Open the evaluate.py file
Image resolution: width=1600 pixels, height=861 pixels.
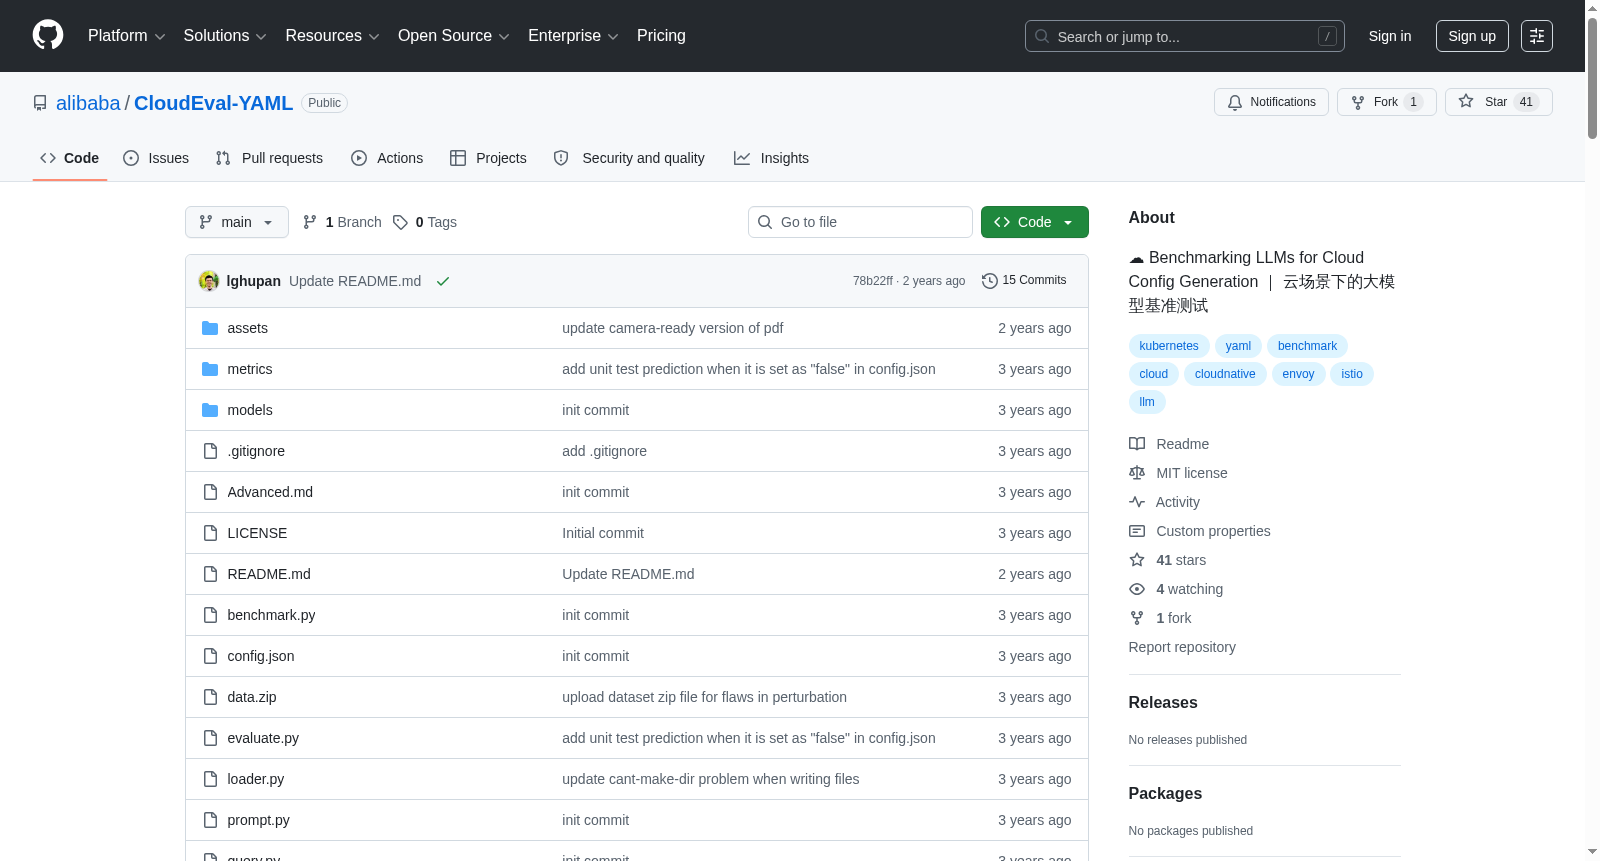tap(263, 738)
